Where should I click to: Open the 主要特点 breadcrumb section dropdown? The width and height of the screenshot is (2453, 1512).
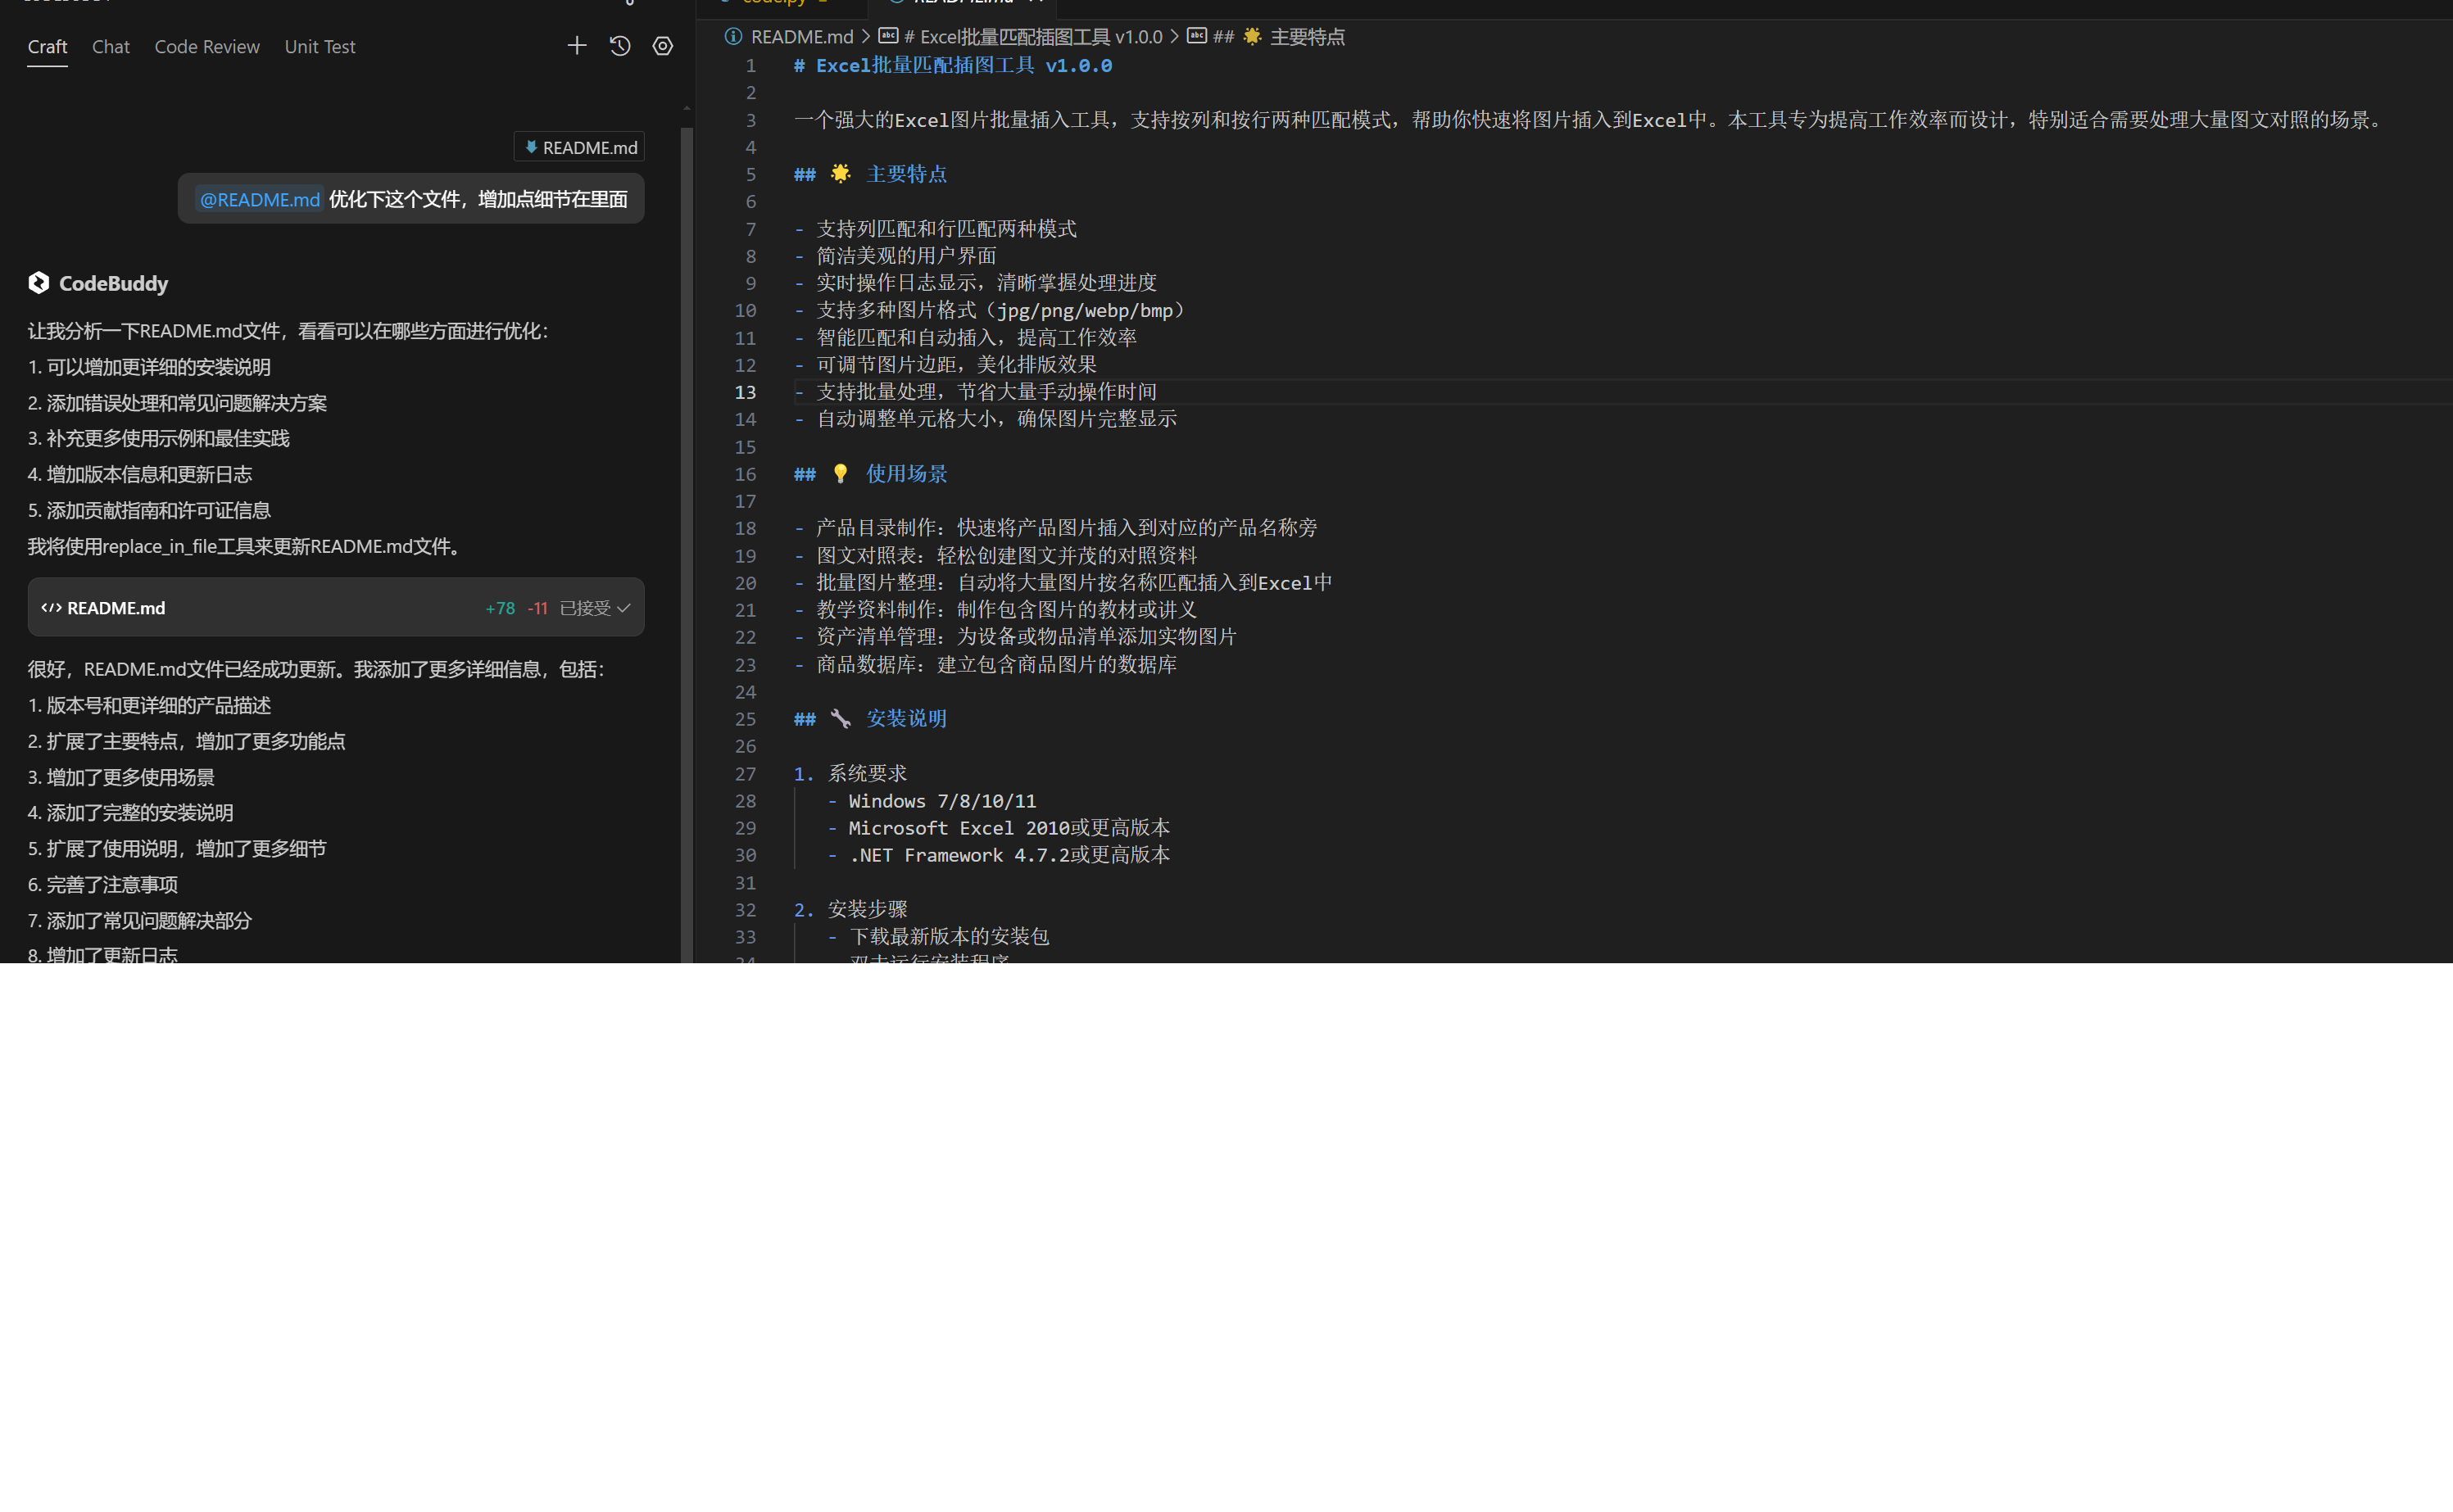point(1306,37)
